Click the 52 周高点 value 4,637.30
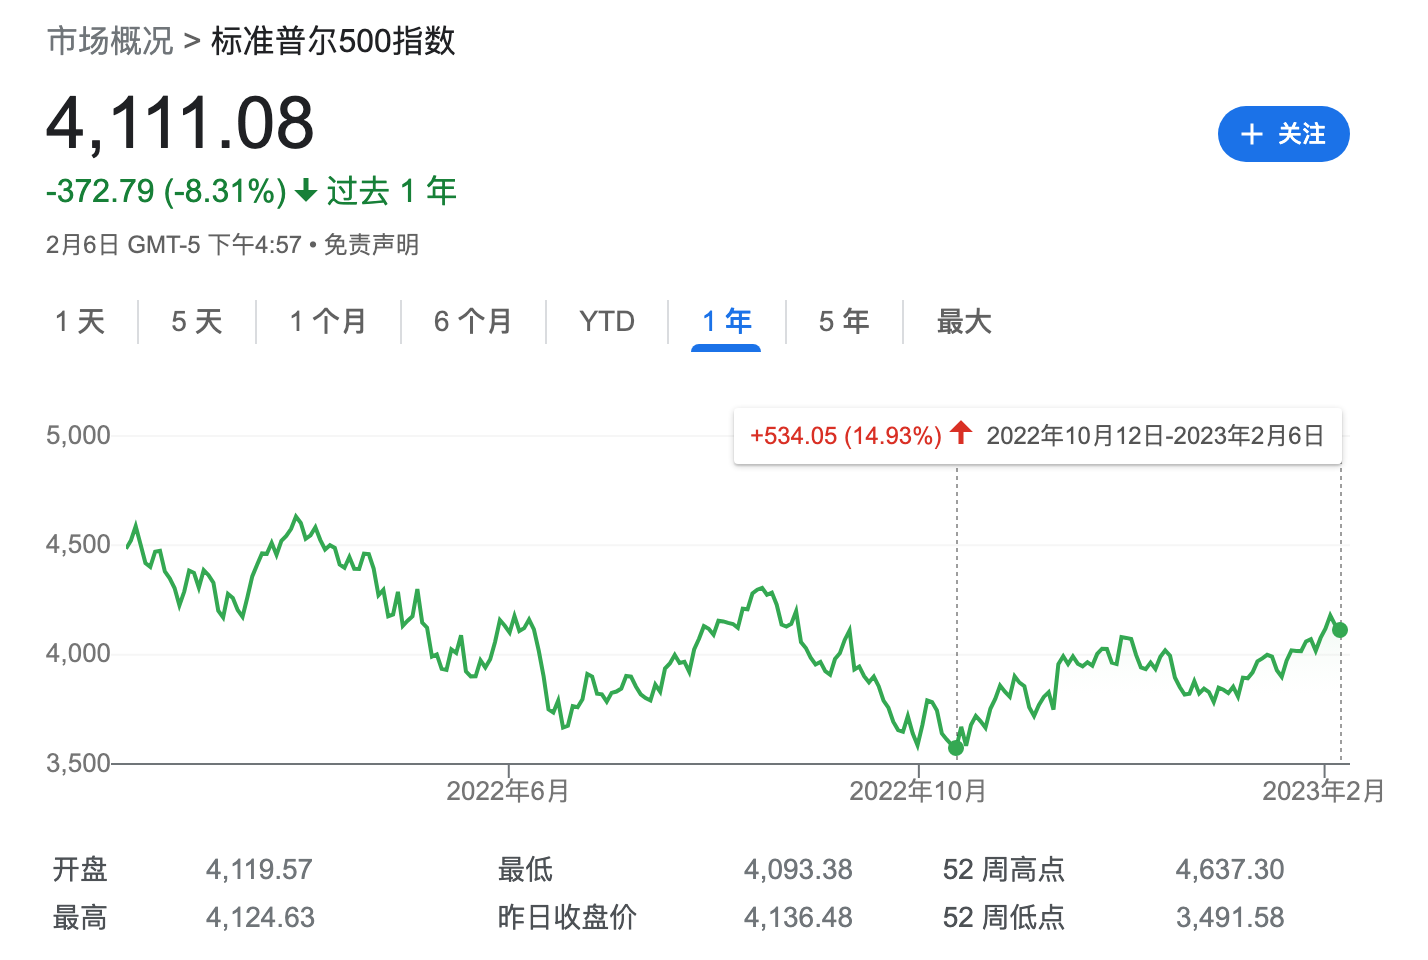 point(1230,869)
